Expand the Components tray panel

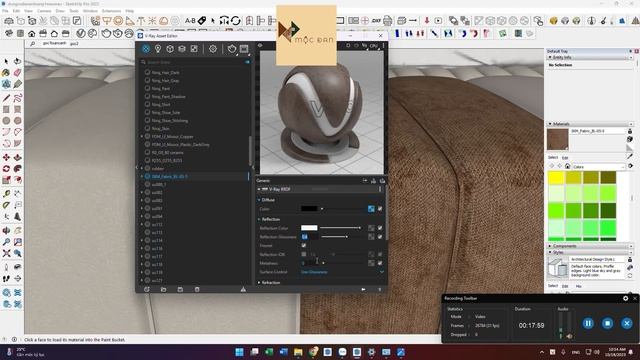tap(550, 246)
